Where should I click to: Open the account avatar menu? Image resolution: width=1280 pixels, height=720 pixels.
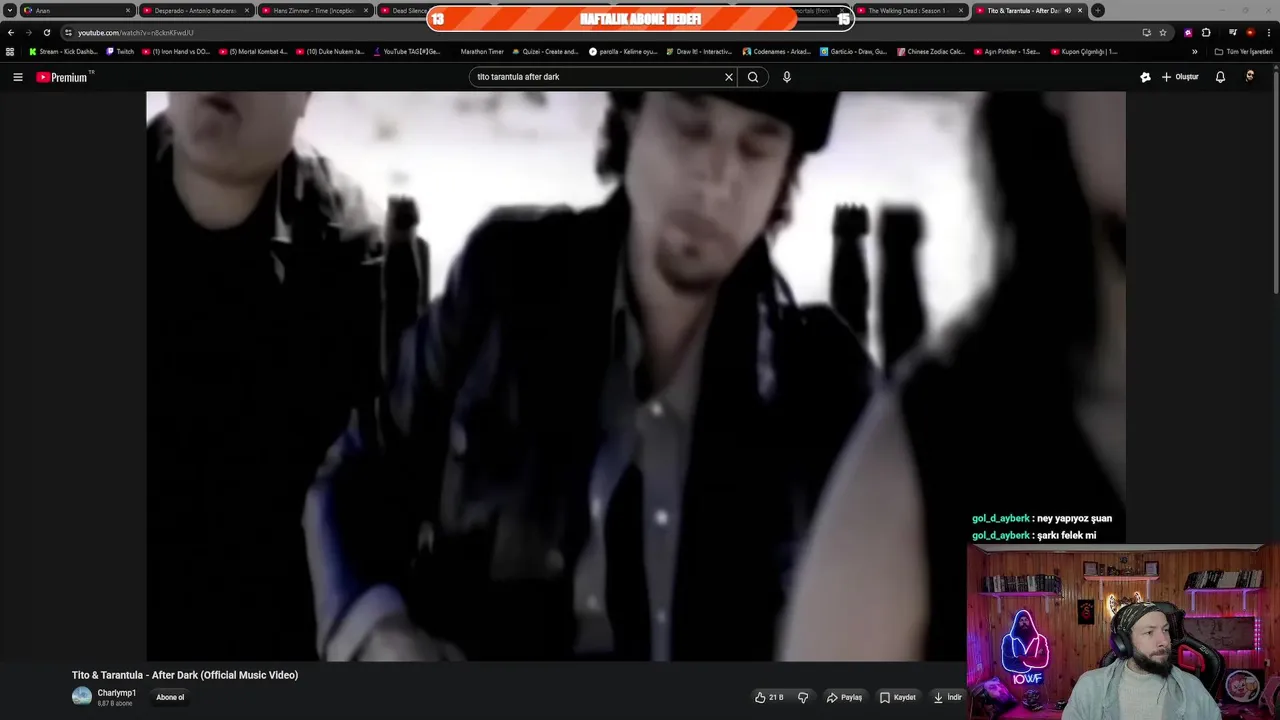[x=1250, y=77]
